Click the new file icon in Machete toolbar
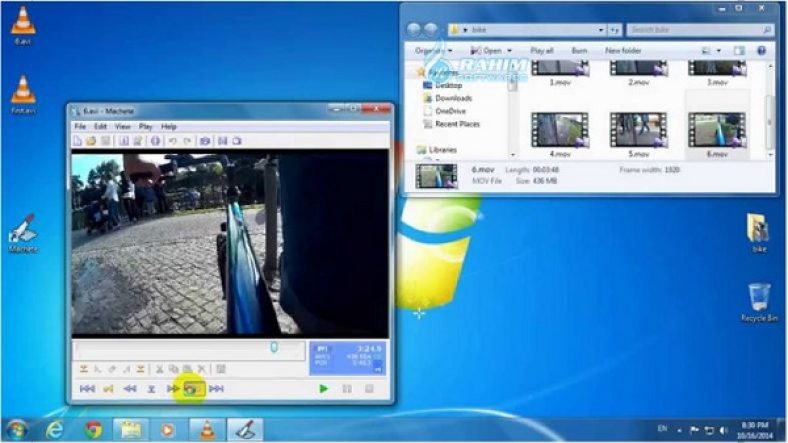788x443 pixels. [77, 141]
